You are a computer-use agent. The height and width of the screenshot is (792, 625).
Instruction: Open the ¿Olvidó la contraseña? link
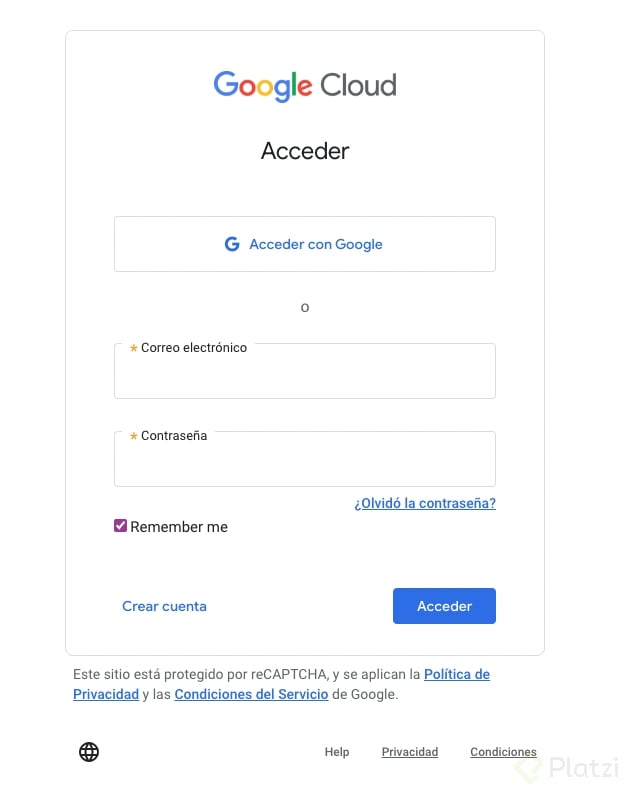425,503
